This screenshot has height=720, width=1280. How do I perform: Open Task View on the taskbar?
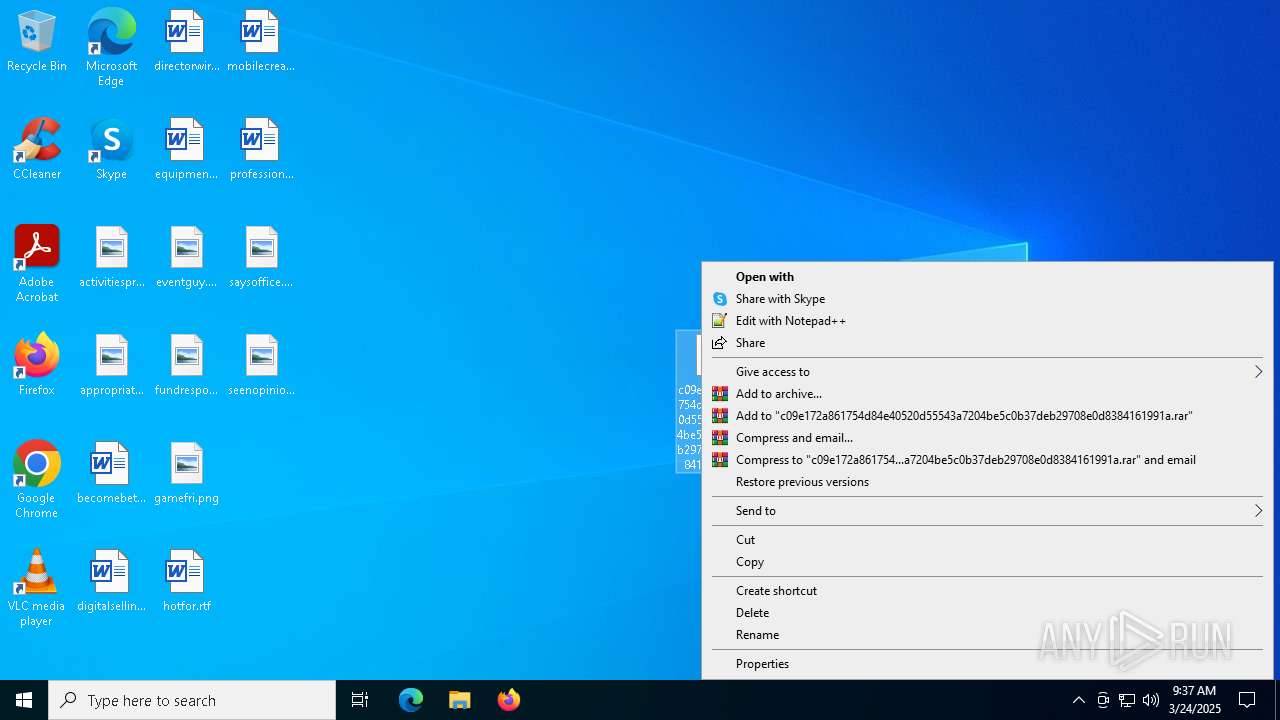pos(360,700)
